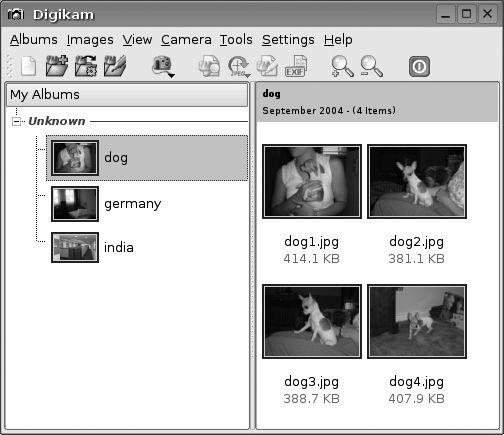Click the zoom in magnifier icon
Screen dimensions: 504x435
[x=342, y=66]
